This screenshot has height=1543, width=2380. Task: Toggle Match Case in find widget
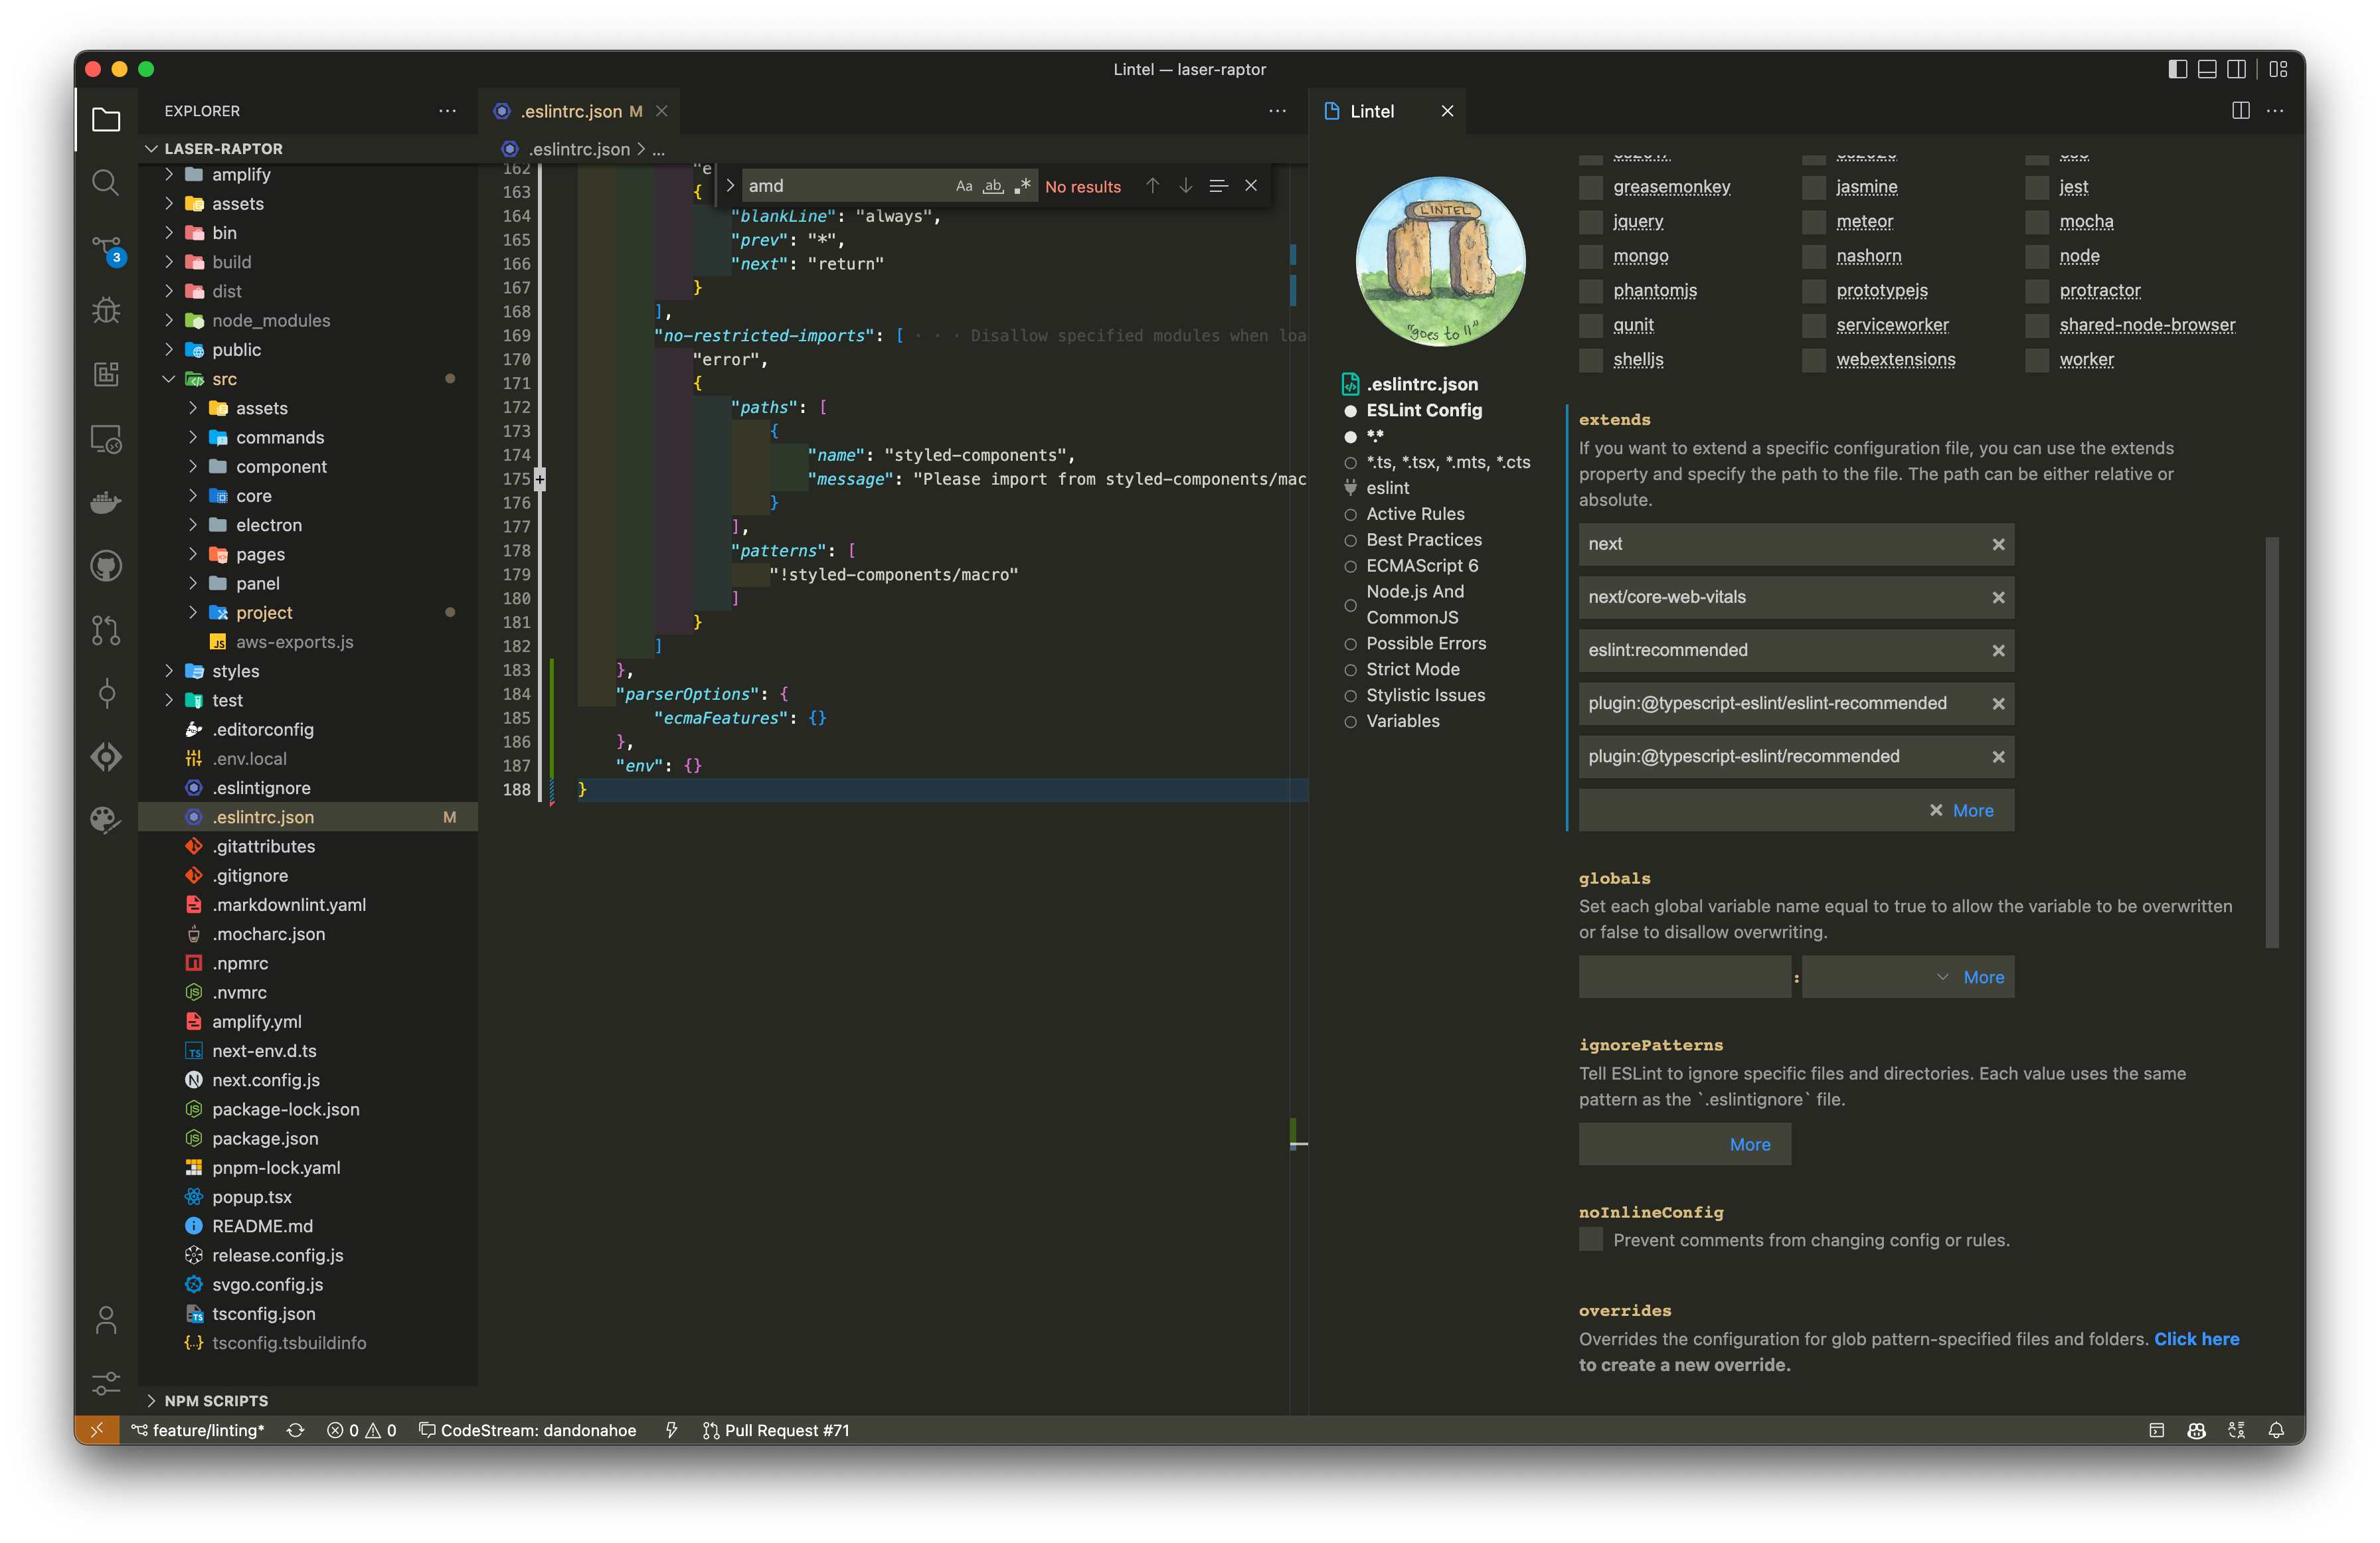964,186
